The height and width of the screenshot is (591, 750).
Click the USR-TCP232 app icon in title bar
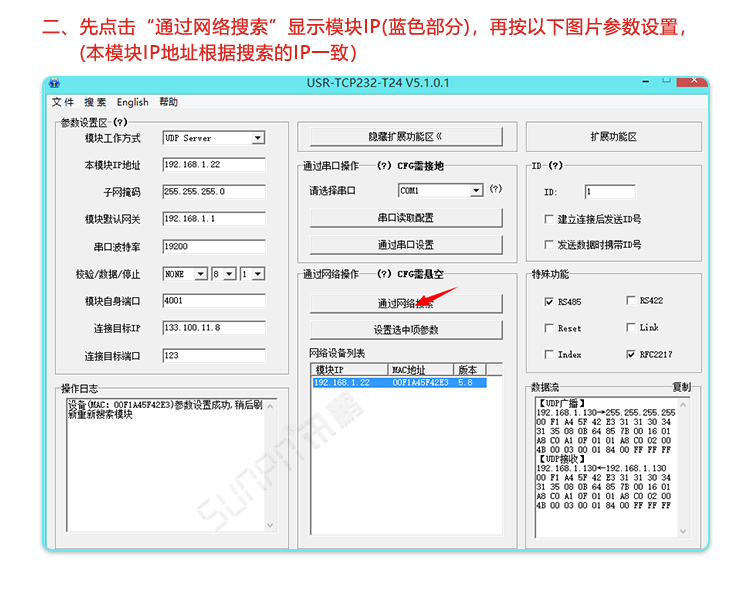pyautogui.click(x=55, y=83)
